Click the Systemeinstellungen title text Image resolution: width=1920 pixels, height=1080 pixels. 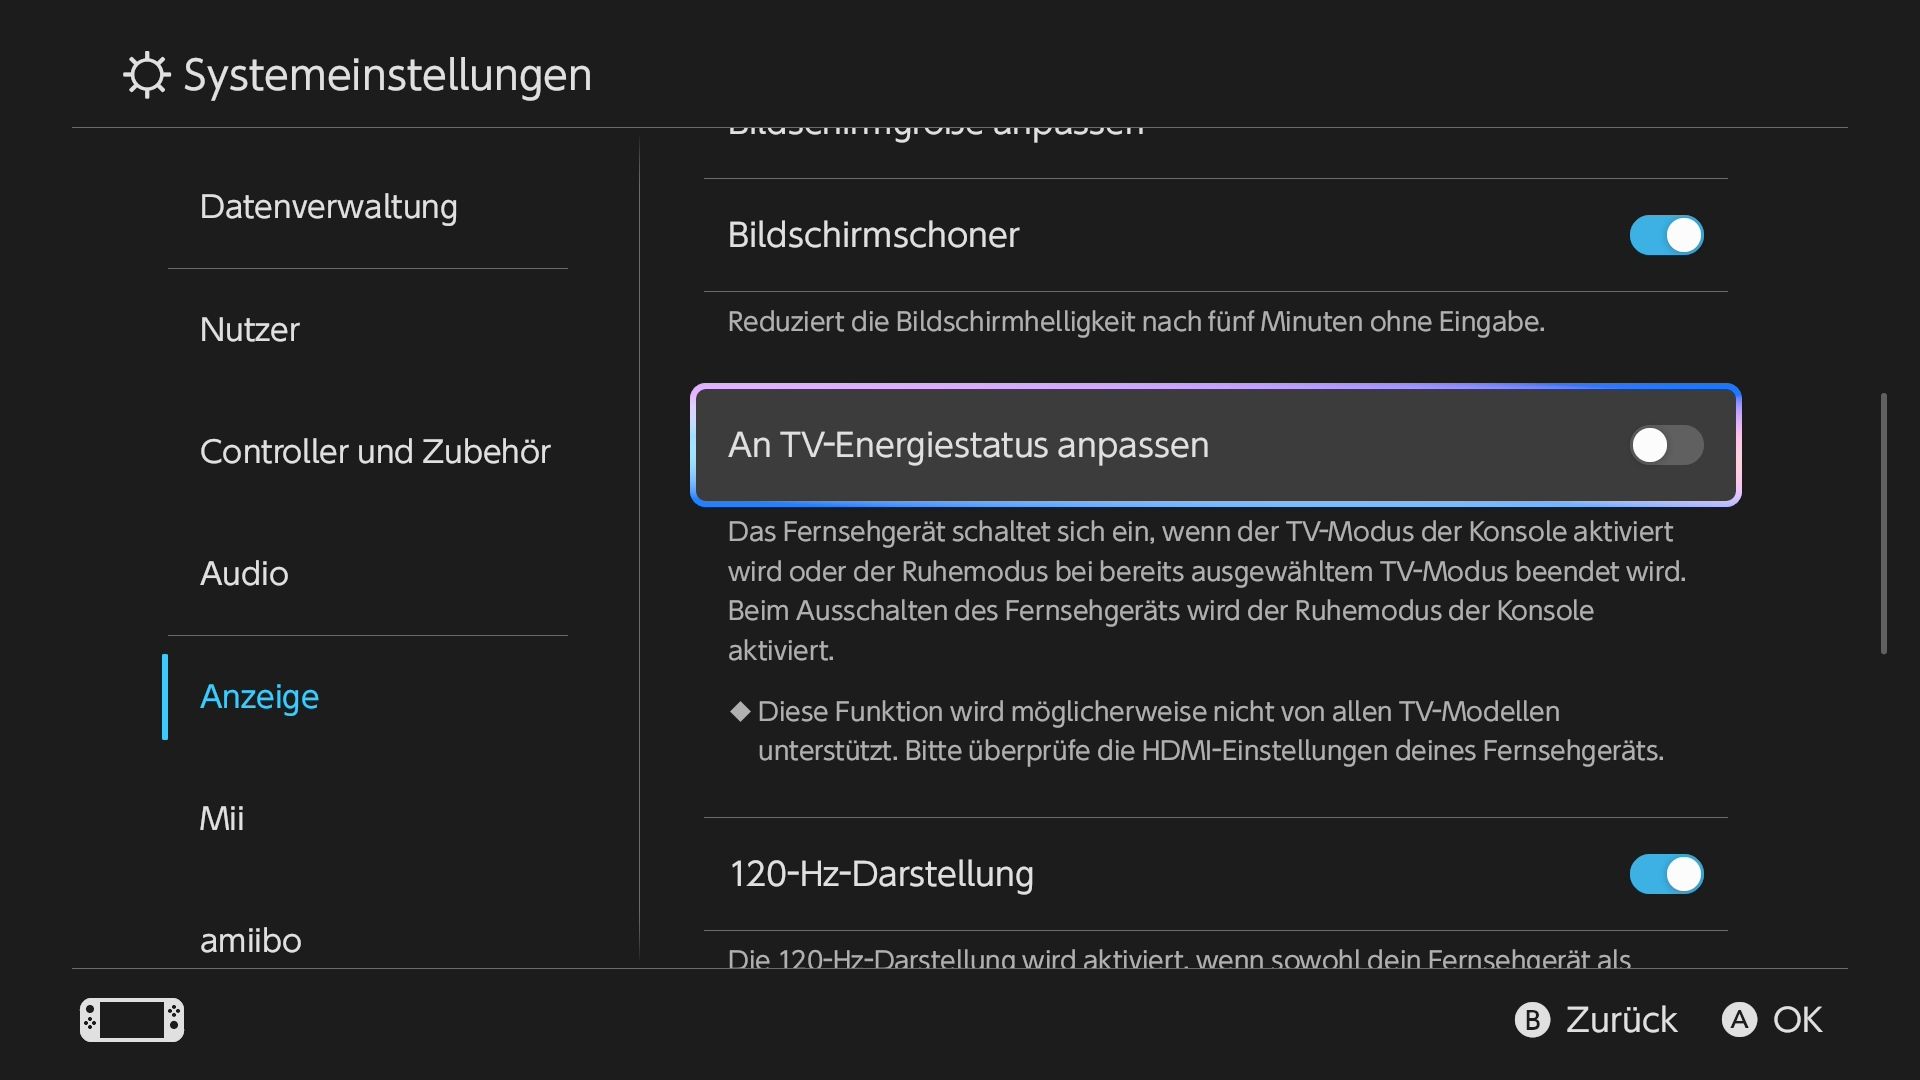pos(388,76)
